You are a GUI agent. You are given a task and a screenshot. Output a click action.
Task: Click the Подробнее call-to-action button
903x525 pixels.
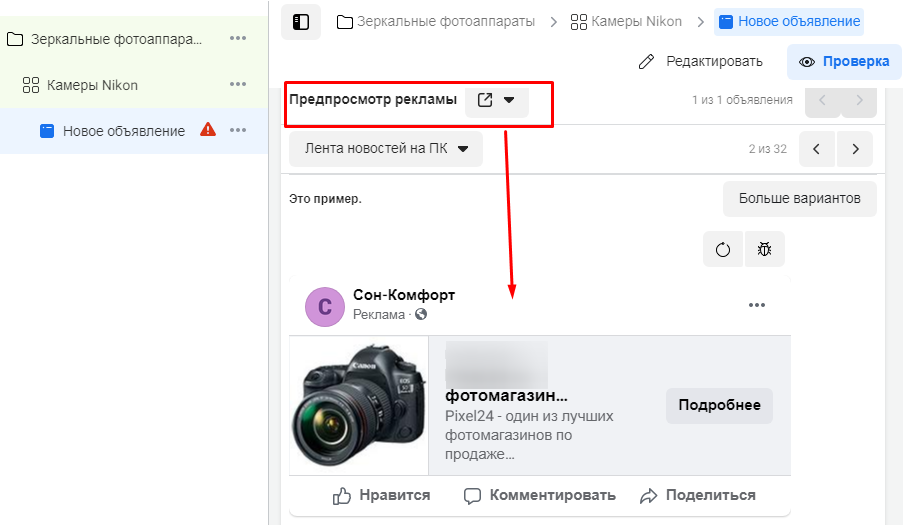point(719,405)
